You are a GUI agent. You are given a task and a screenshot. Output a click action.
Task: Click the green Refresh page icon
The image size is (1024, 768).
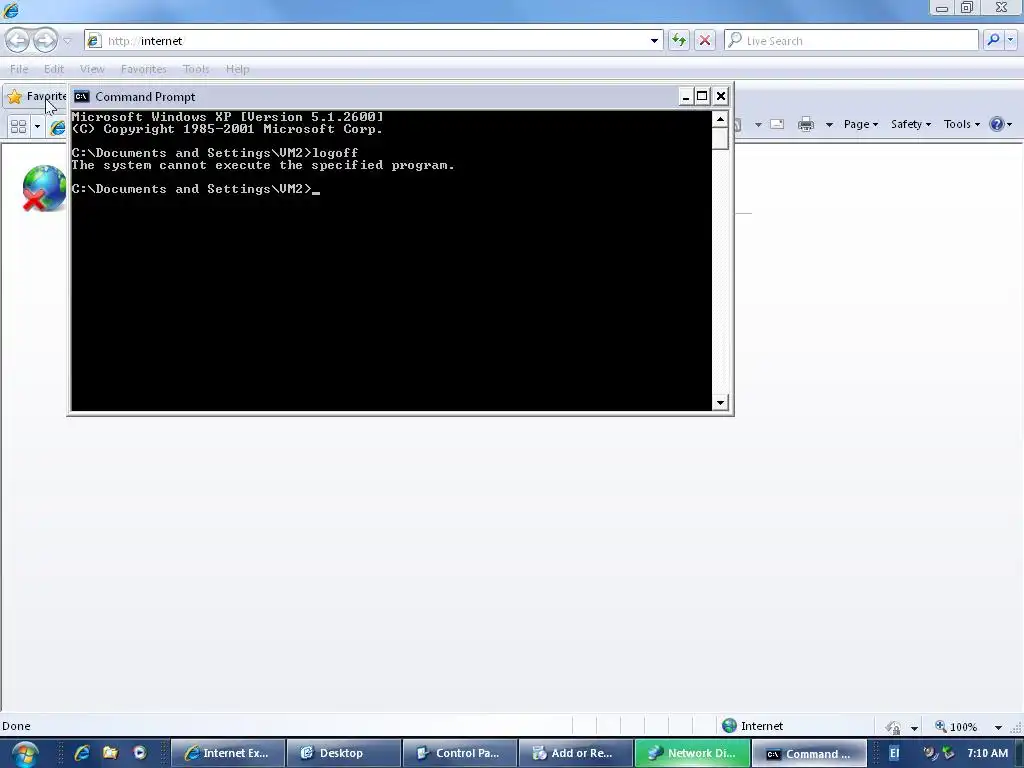coord(679,40)
